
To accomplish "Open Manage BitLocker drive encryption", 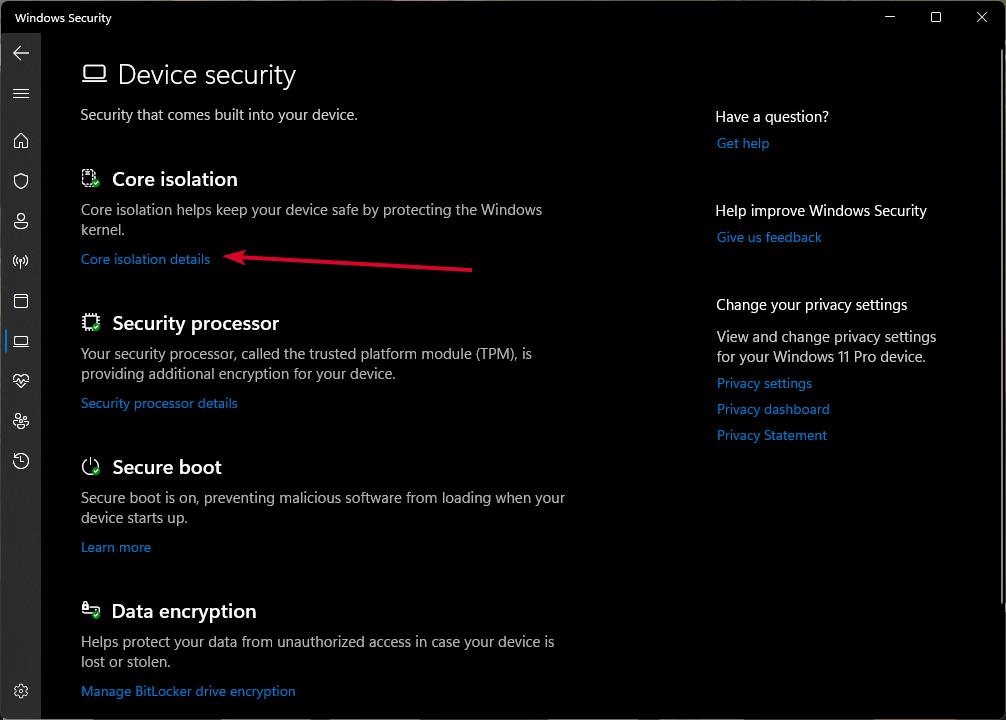I will 188,691.
